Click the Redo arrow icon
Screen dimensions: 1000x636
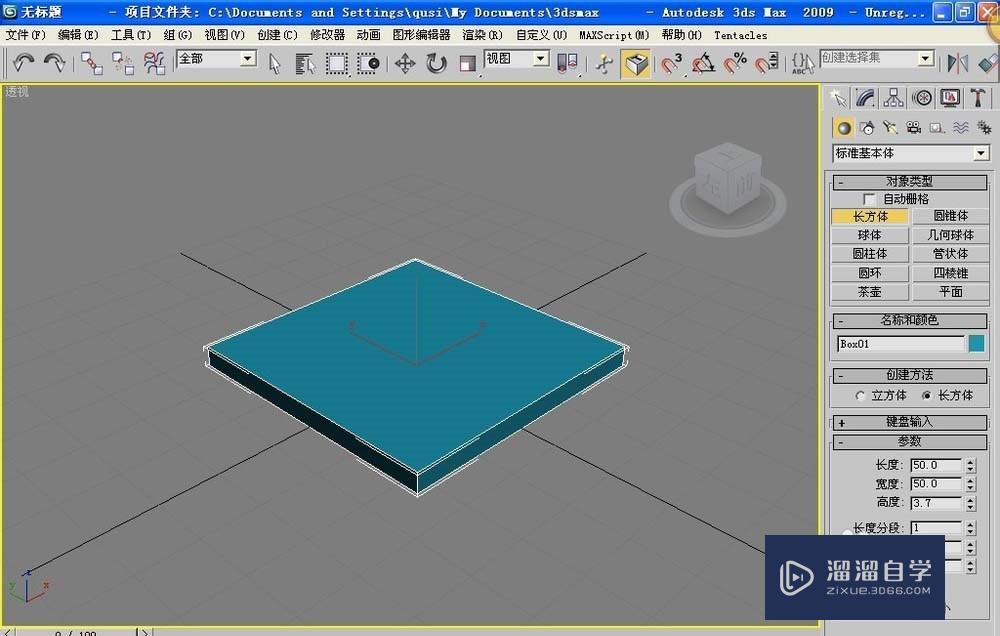(54, 62)
